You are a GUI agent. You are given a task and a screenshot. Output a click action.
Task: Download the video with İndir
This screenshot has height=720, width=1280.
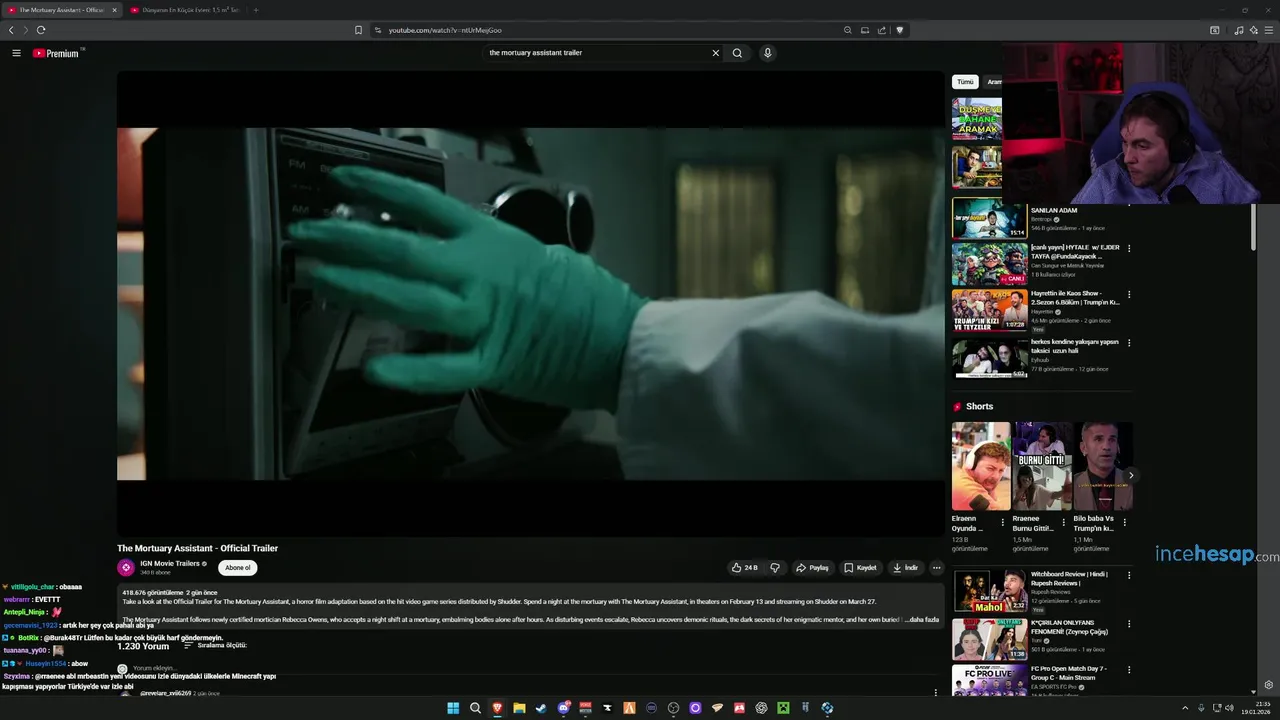pos(906,567)
